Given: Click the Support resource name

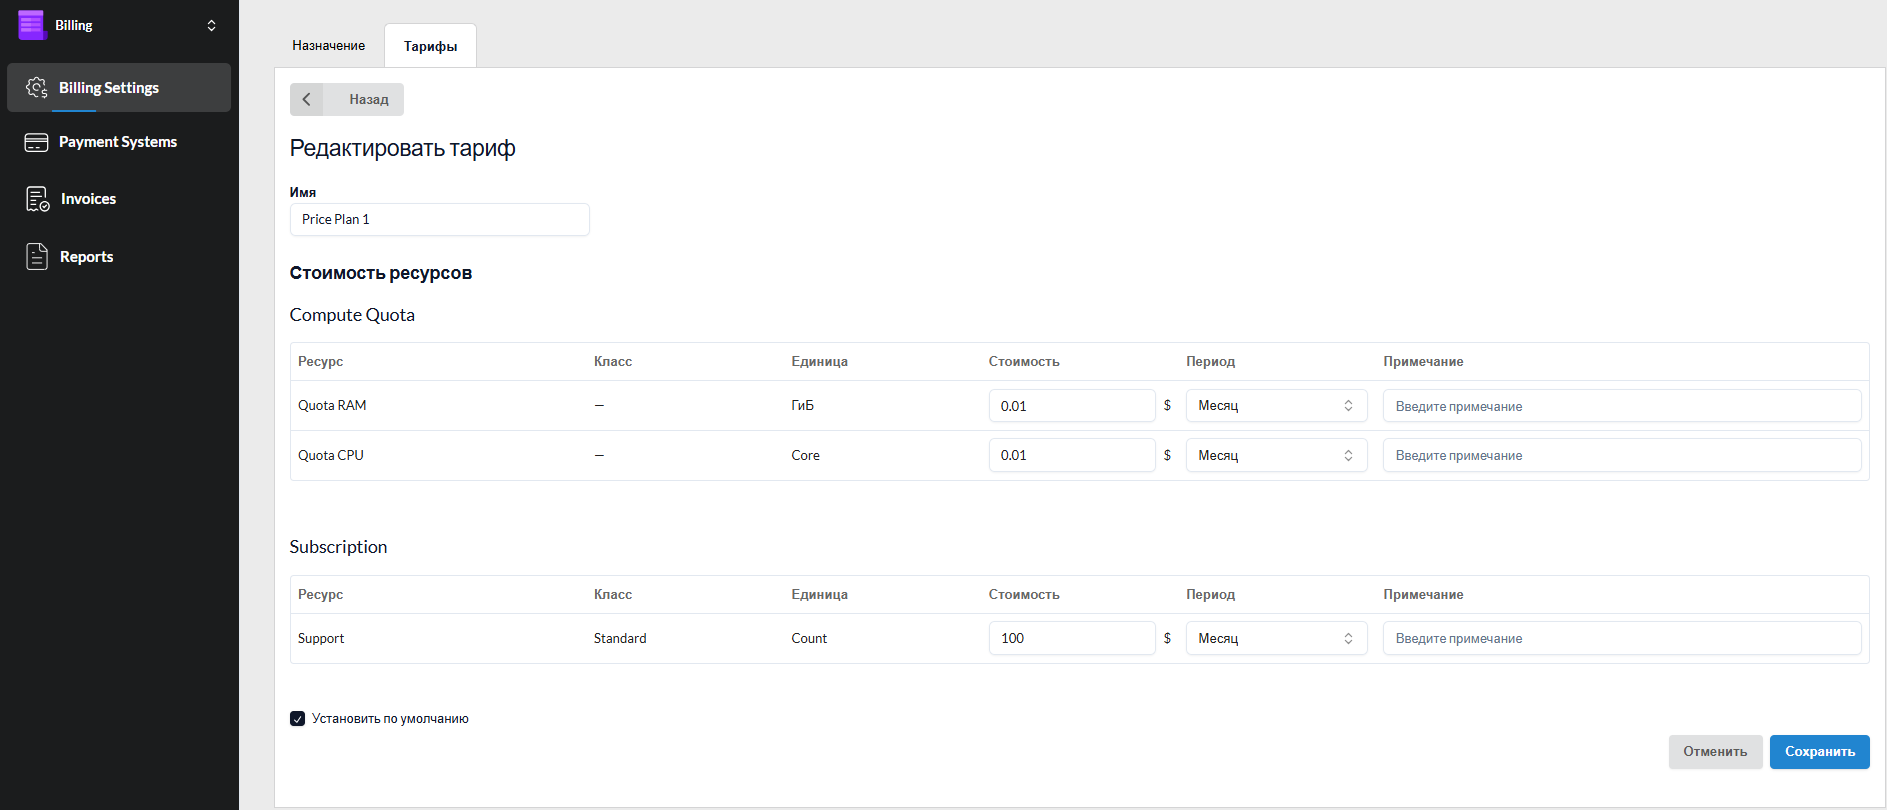Looking at the screenshot, I should tap(321, 638).
